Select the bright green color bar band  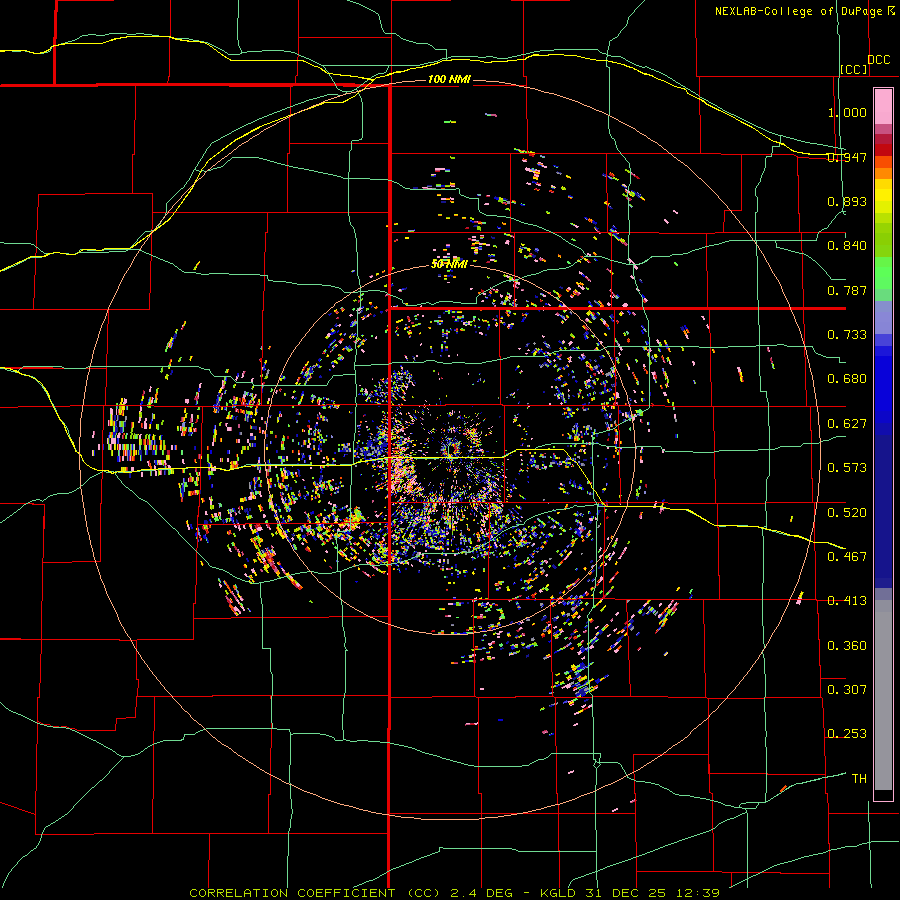[883, 273]
